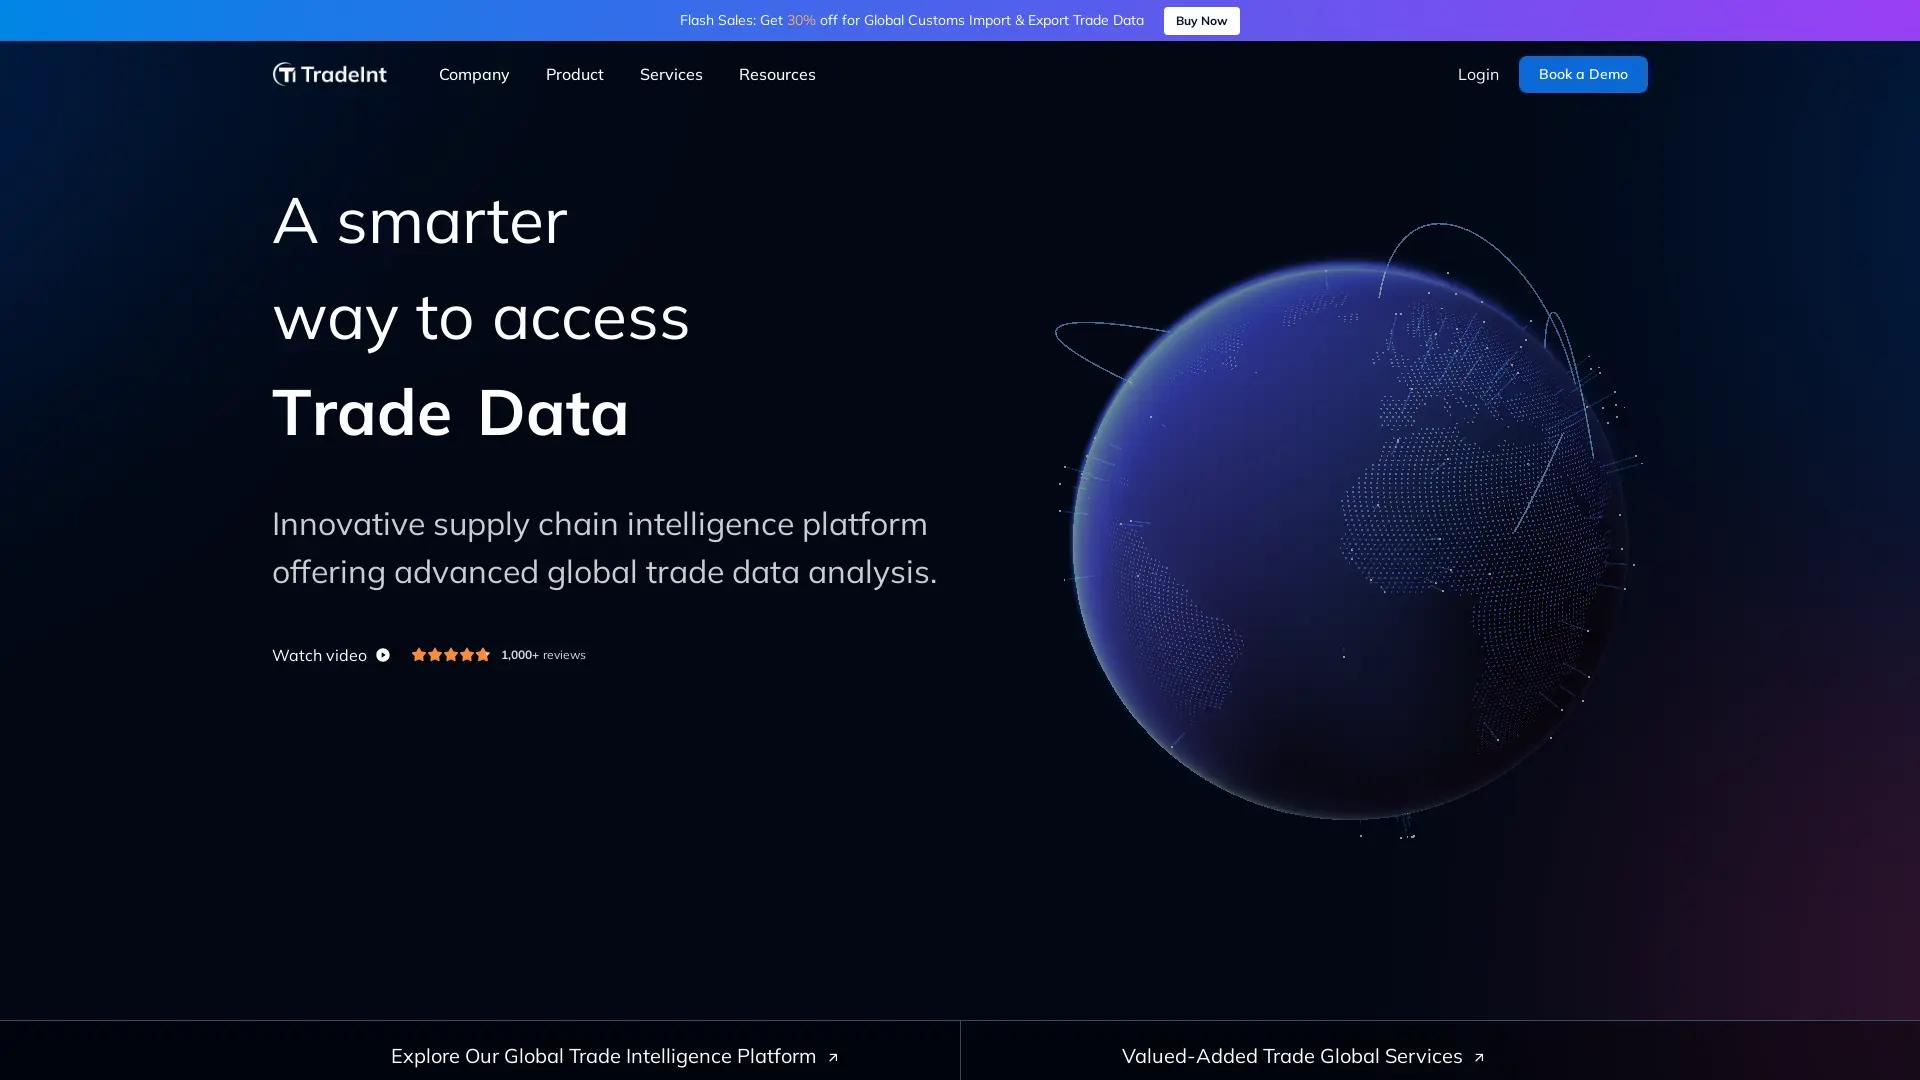1920x1080 pixels.
Task: Click the middle star in the reviews rating
Action: [450, 654]
